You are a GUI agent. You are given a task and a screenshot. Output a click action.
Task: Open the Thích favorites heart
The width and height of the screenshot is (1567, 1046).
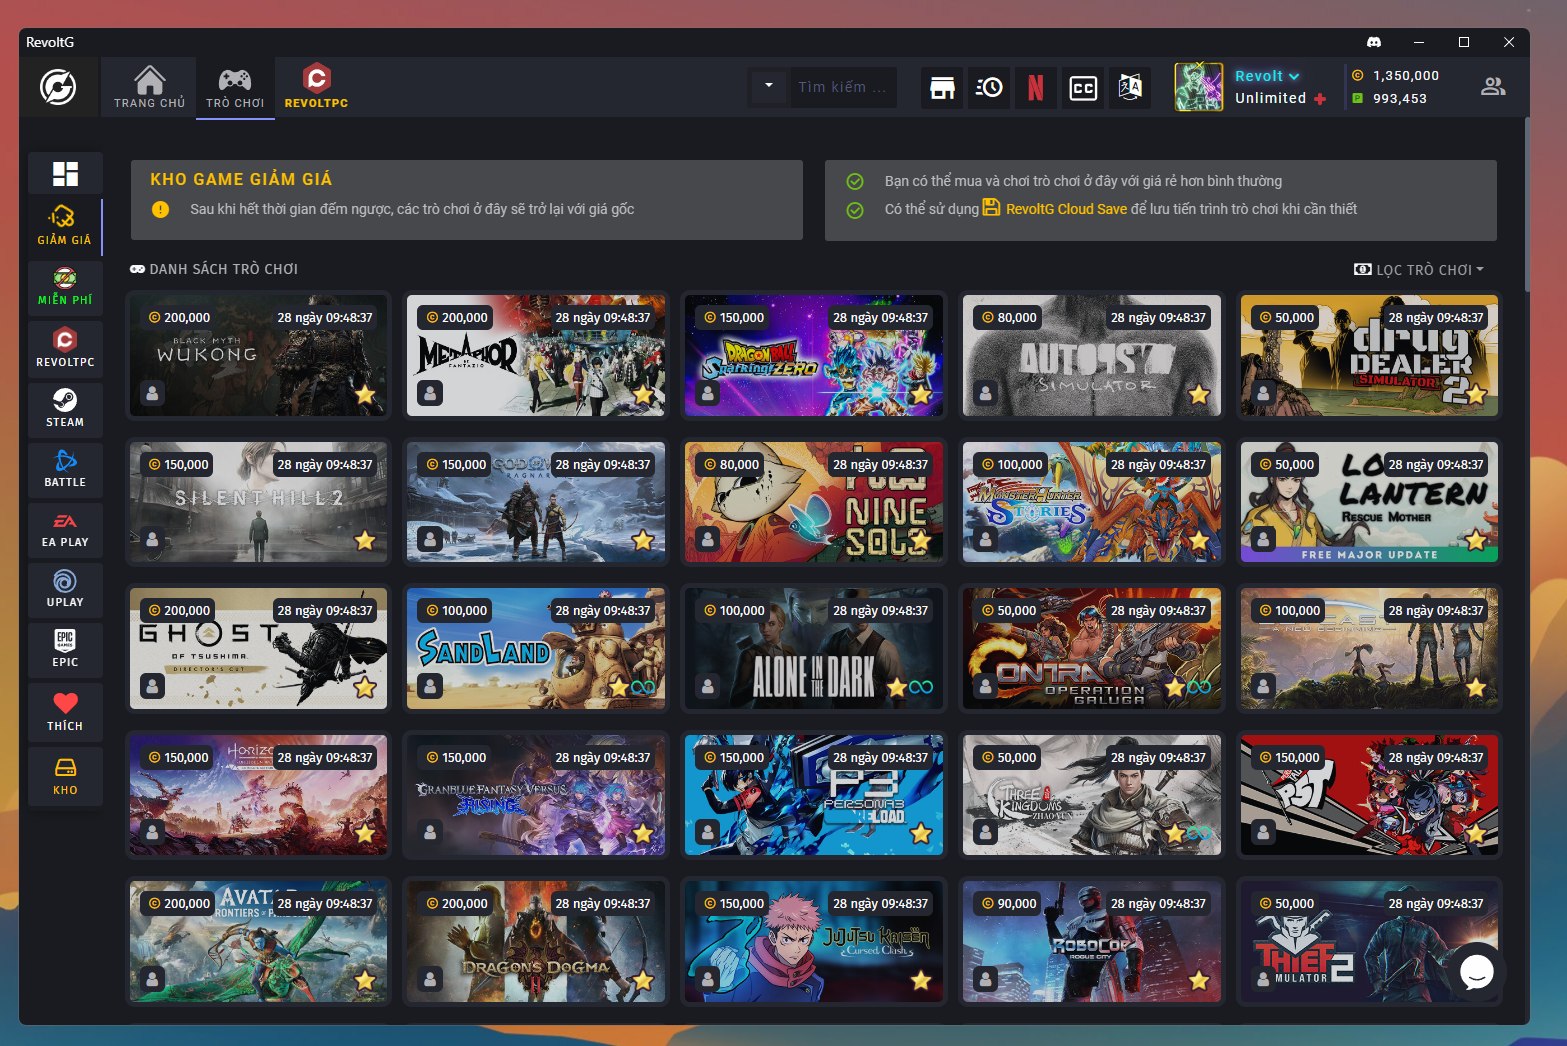tap(65, 711)
